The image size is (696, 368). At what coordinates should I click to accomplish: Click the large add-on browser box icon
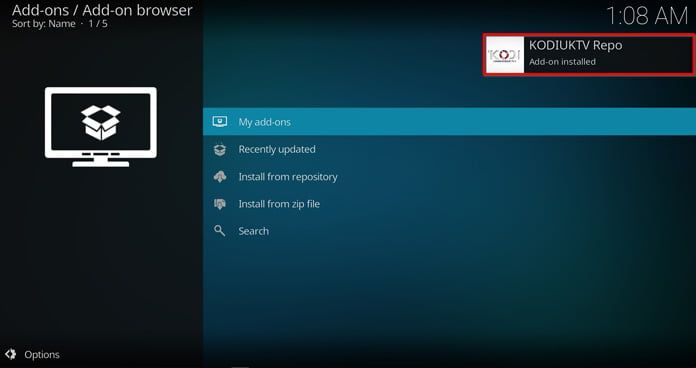(x=101, y=127)
